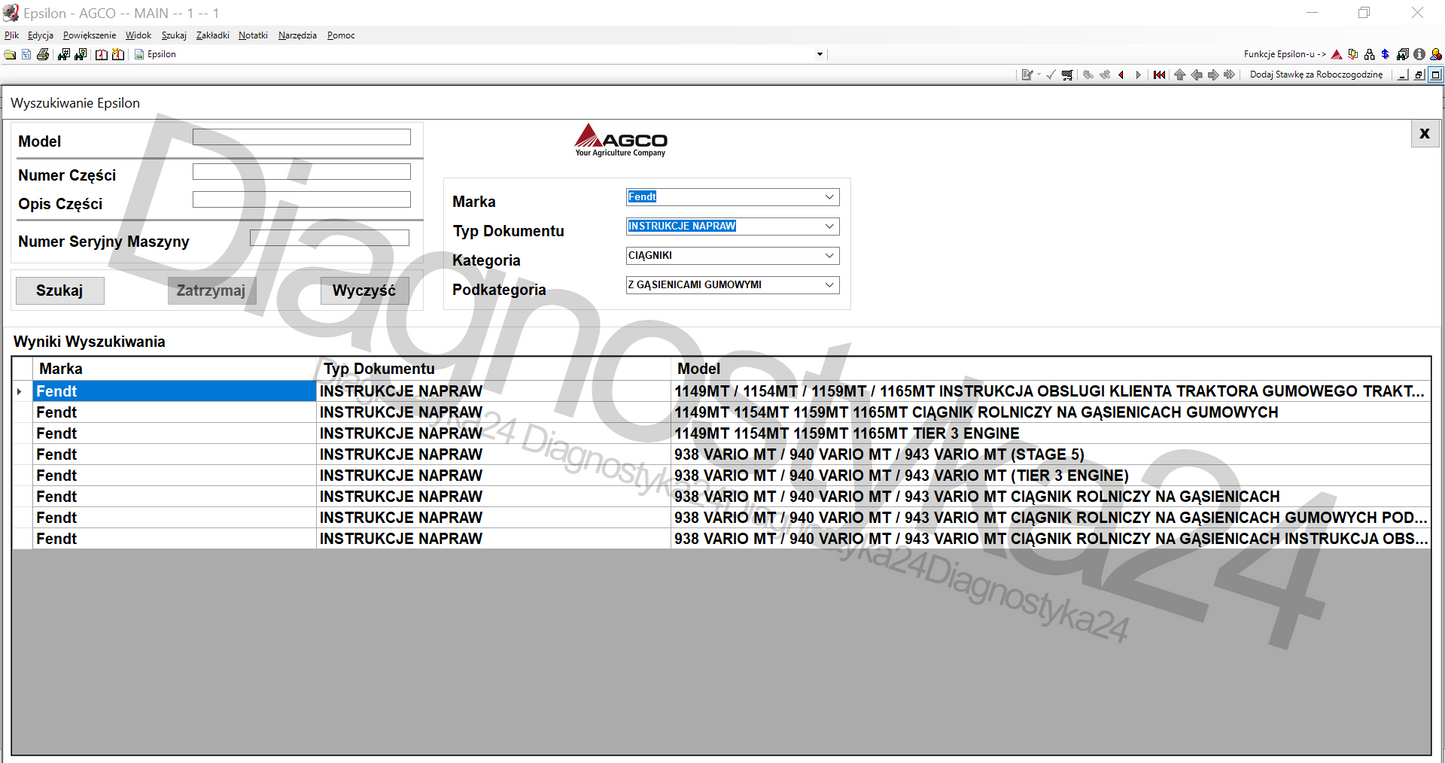Viewport: 1445px width, 763px height.
Task: Open the Plik menu
Action: 12,35
